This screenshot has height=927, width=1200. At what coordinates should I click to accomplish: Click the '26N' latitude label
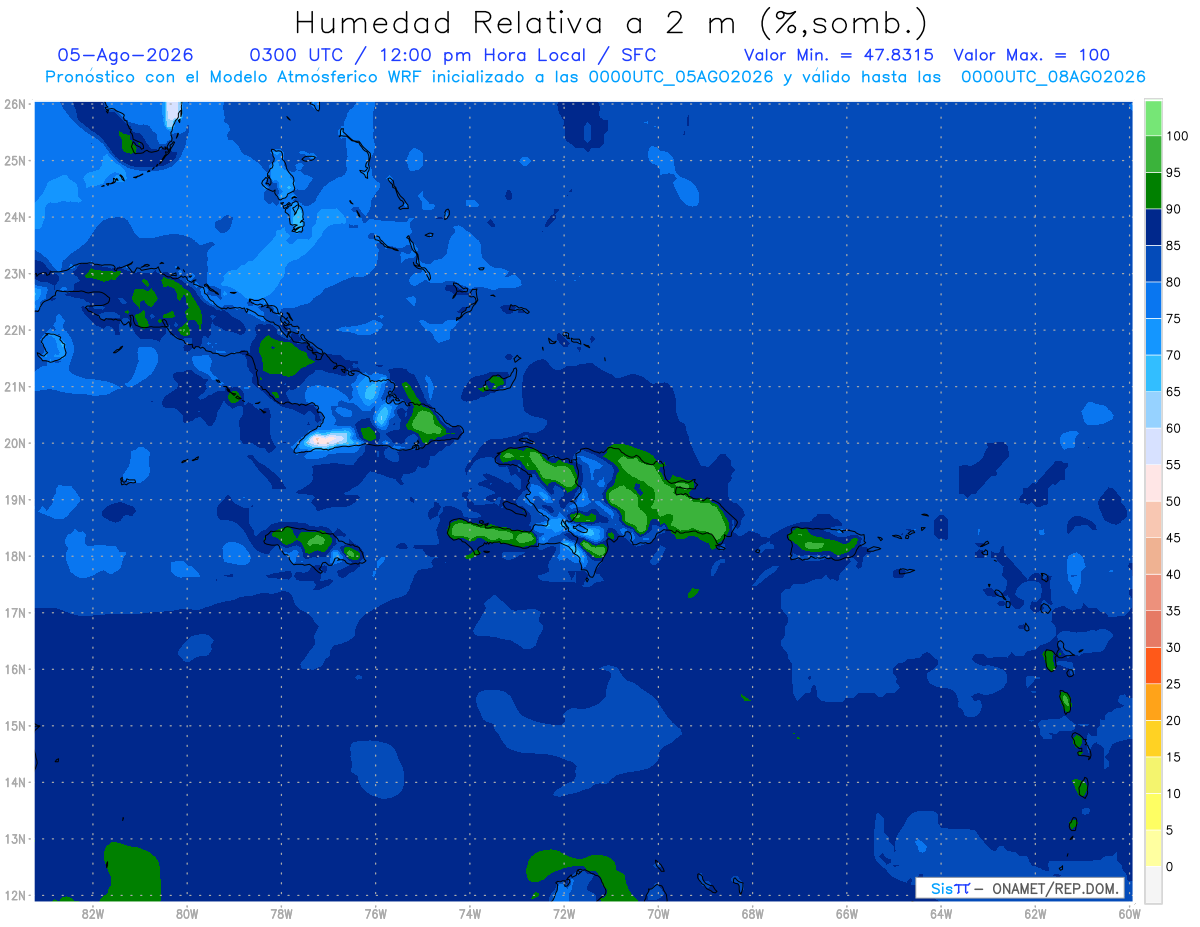tap(14, 104)
